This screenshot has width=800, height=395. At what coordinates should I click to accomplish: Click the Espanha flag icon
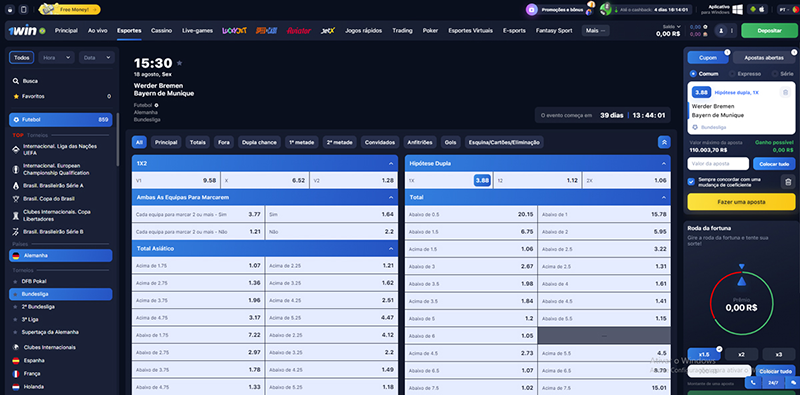16,360
